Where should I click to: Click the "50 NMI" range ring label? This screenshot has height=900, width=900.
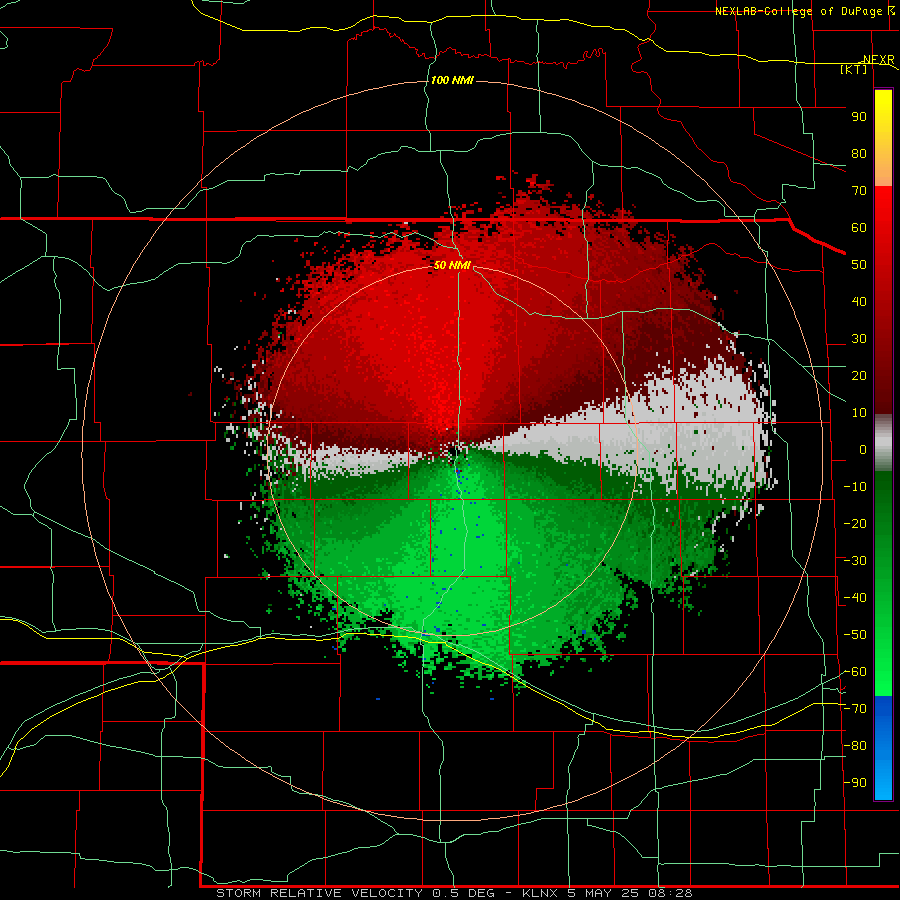[x=452, y=265]
